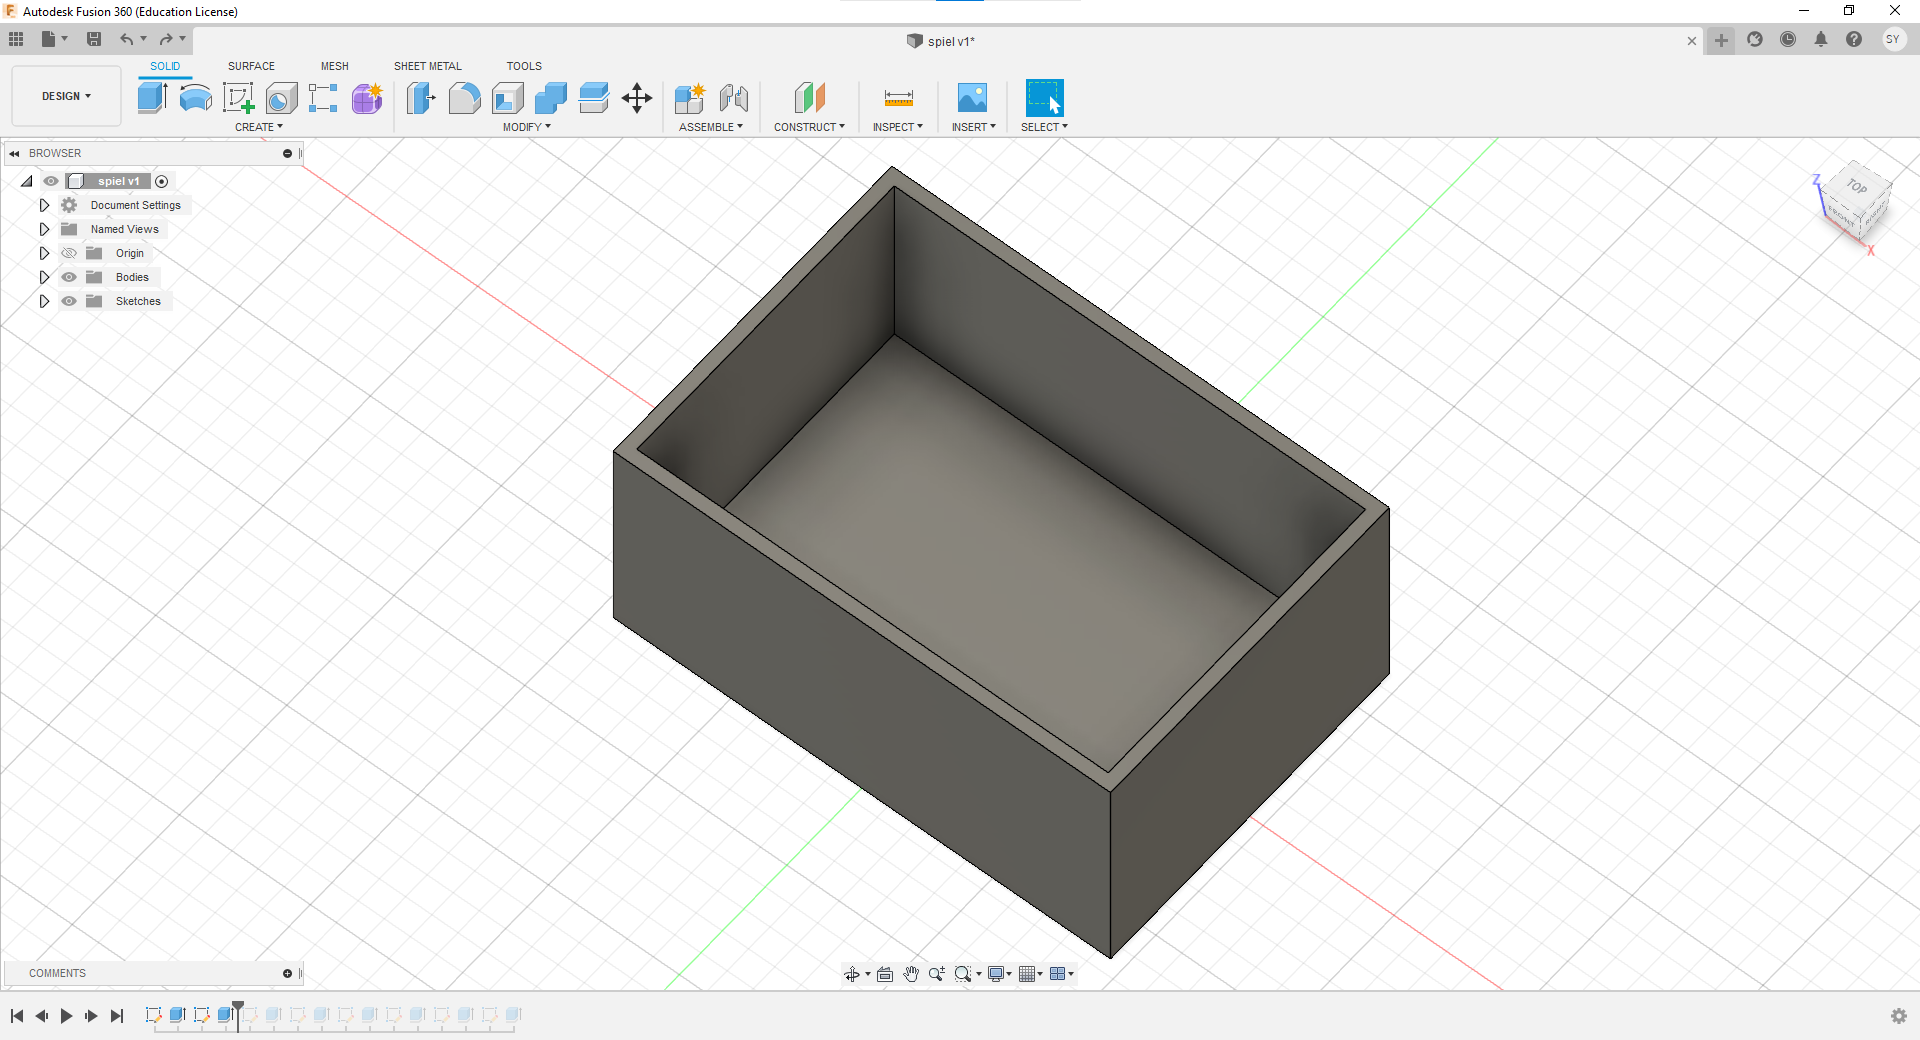Open the purple Create Form tool
This screenshot has height=1040, width=1920.
[x=367, y=98]
